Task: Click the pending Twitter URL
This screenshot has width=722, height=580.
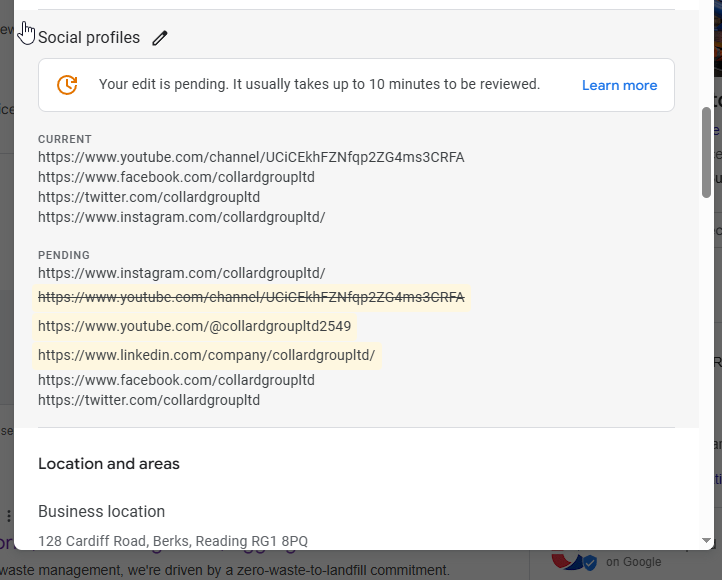Action: coord(149,400)
